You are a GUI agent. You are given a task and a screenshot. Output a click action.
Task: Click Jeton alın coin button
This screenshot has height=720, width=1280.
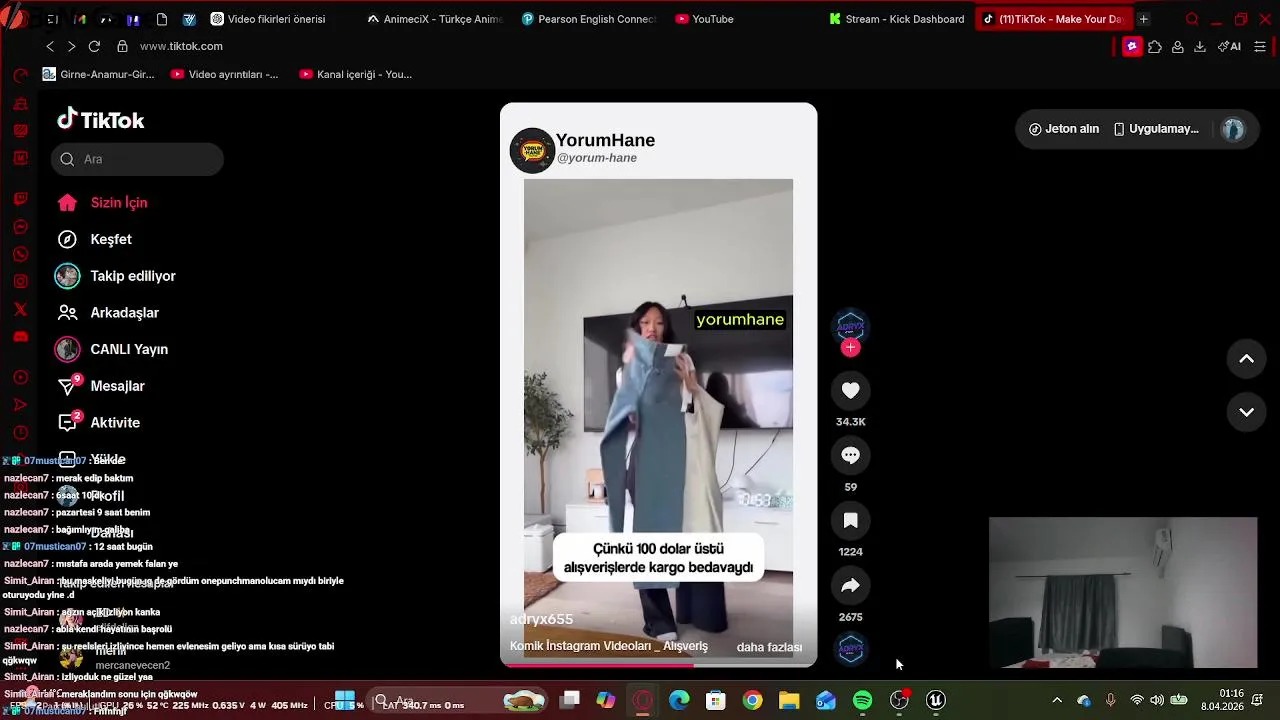[x=1064, y=129]
